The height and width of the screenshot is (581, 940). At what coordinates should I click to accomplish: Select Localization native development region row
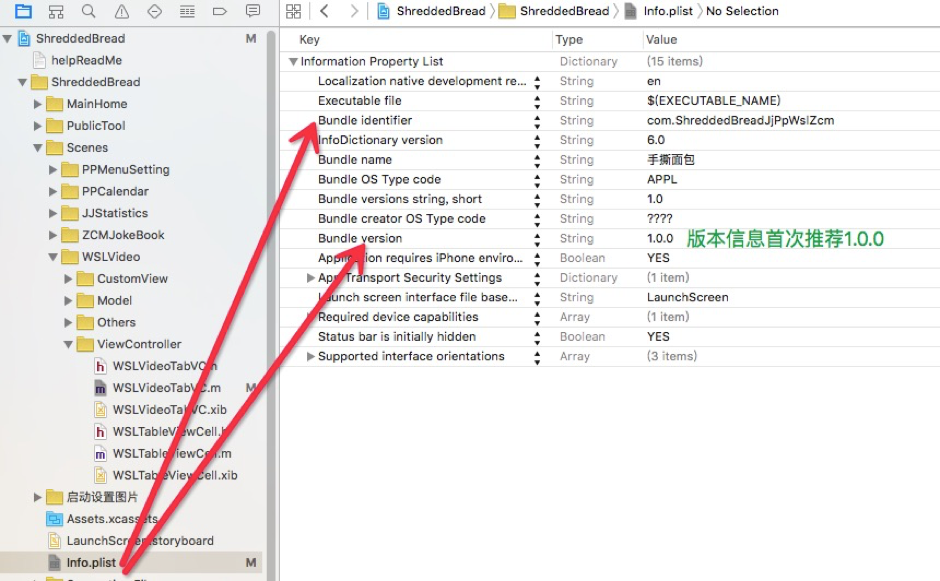[610, 81]
